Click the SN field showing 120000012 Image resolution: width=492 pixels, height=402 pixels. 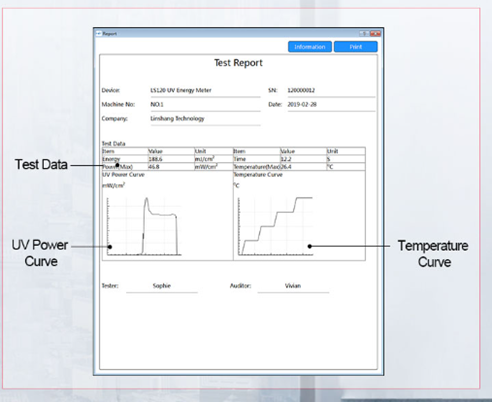tap(331, 91)
